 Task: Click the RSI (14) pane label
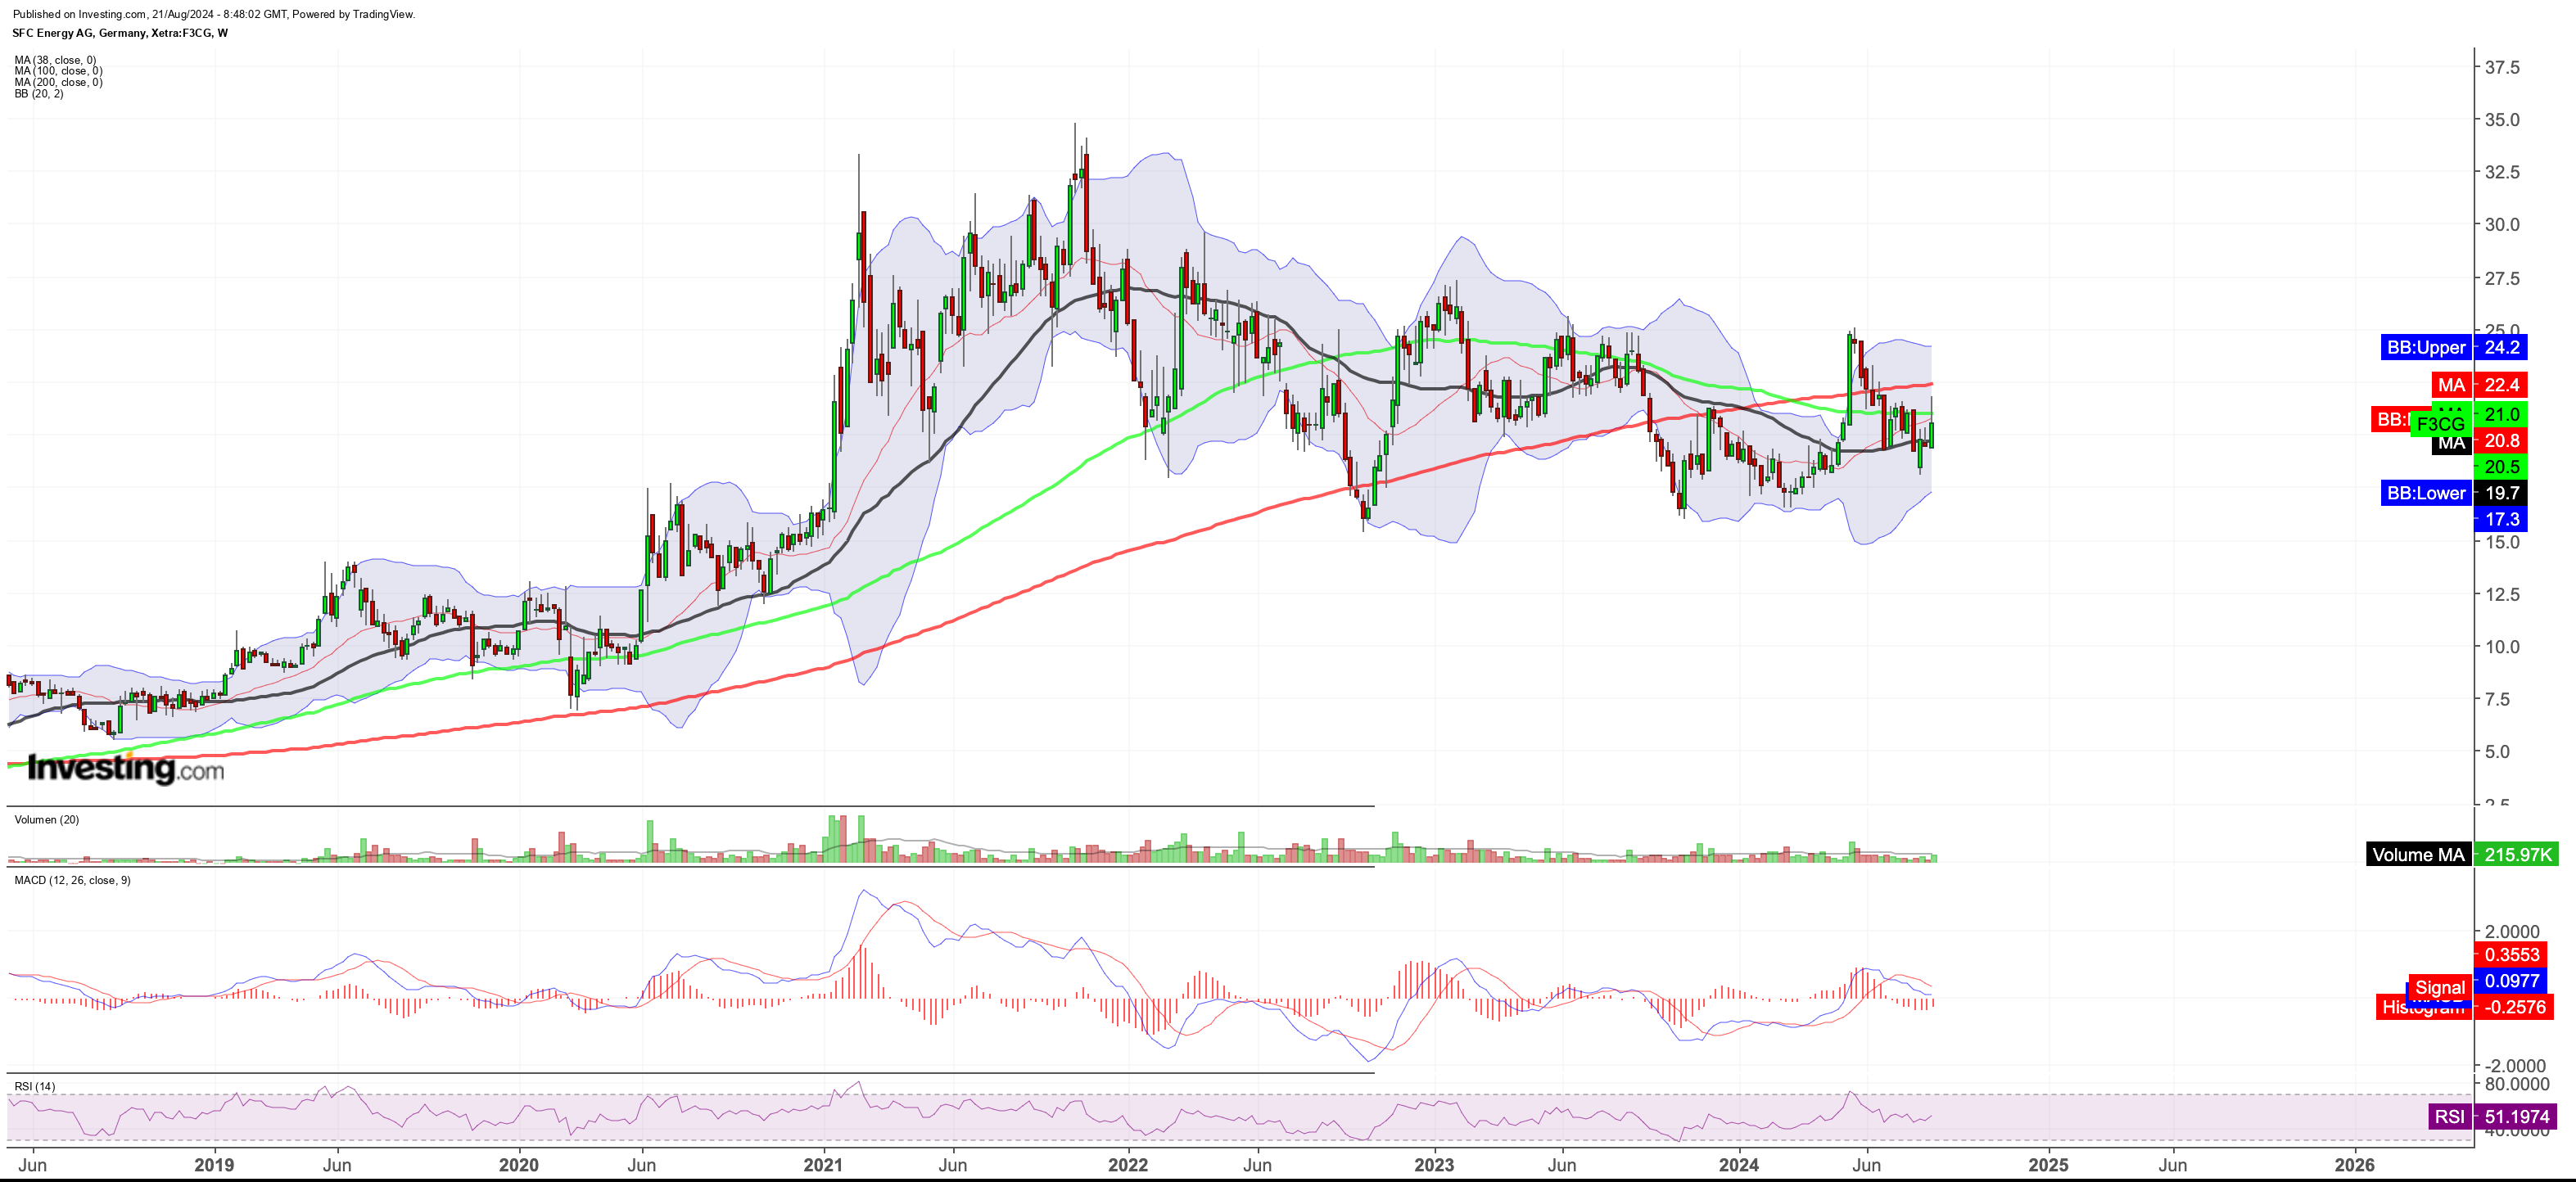[x=34, y=1086]
